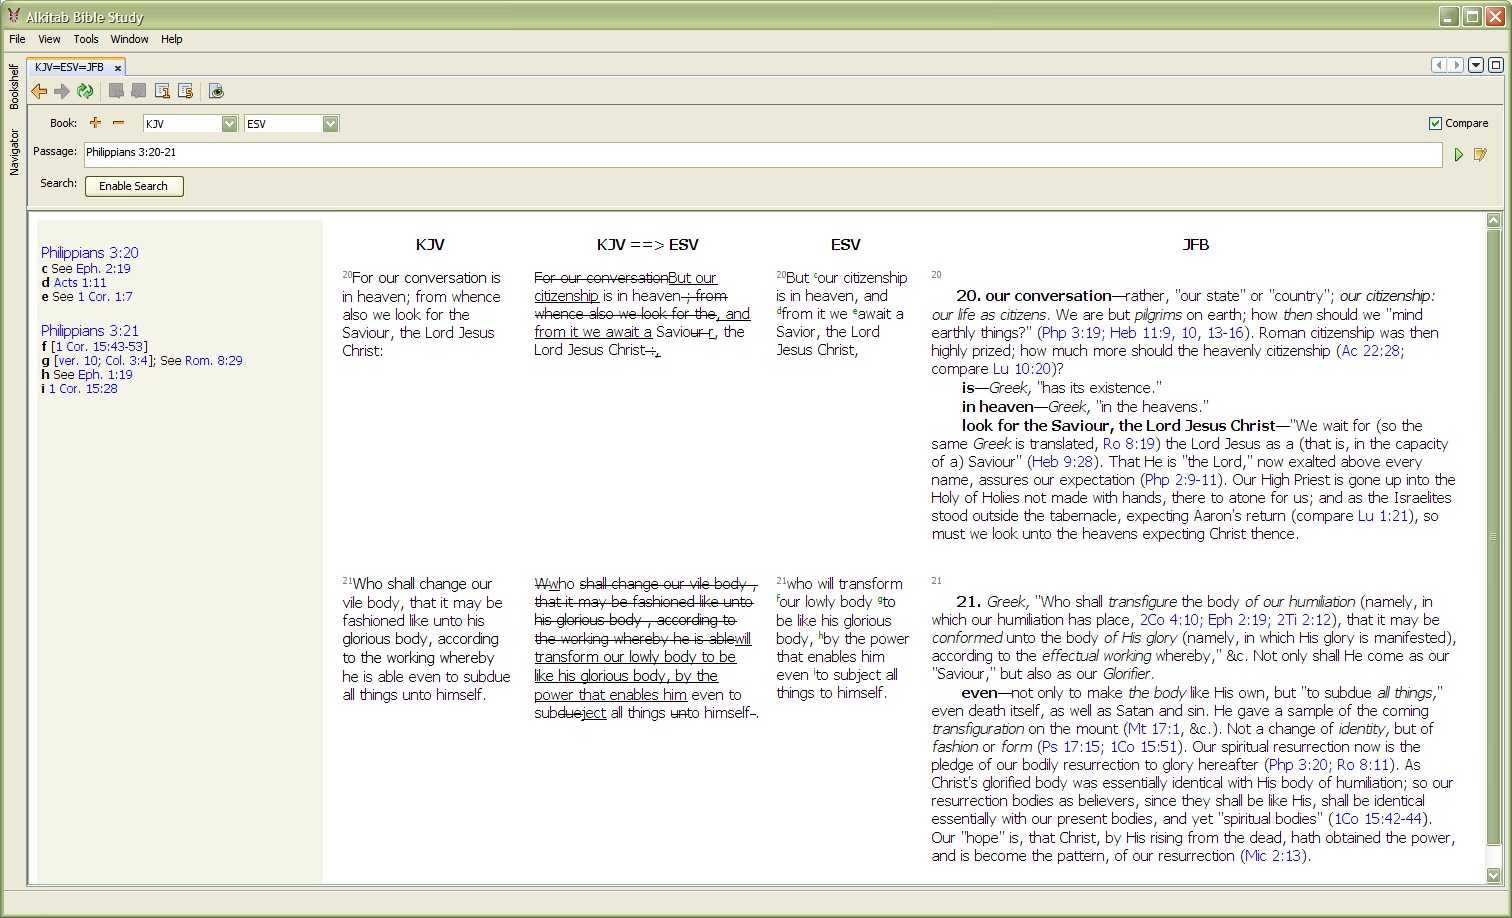Open the tab list dropdown arrow
The height and width of the screenshot is (918, 1512).
tap(1475, 65)
